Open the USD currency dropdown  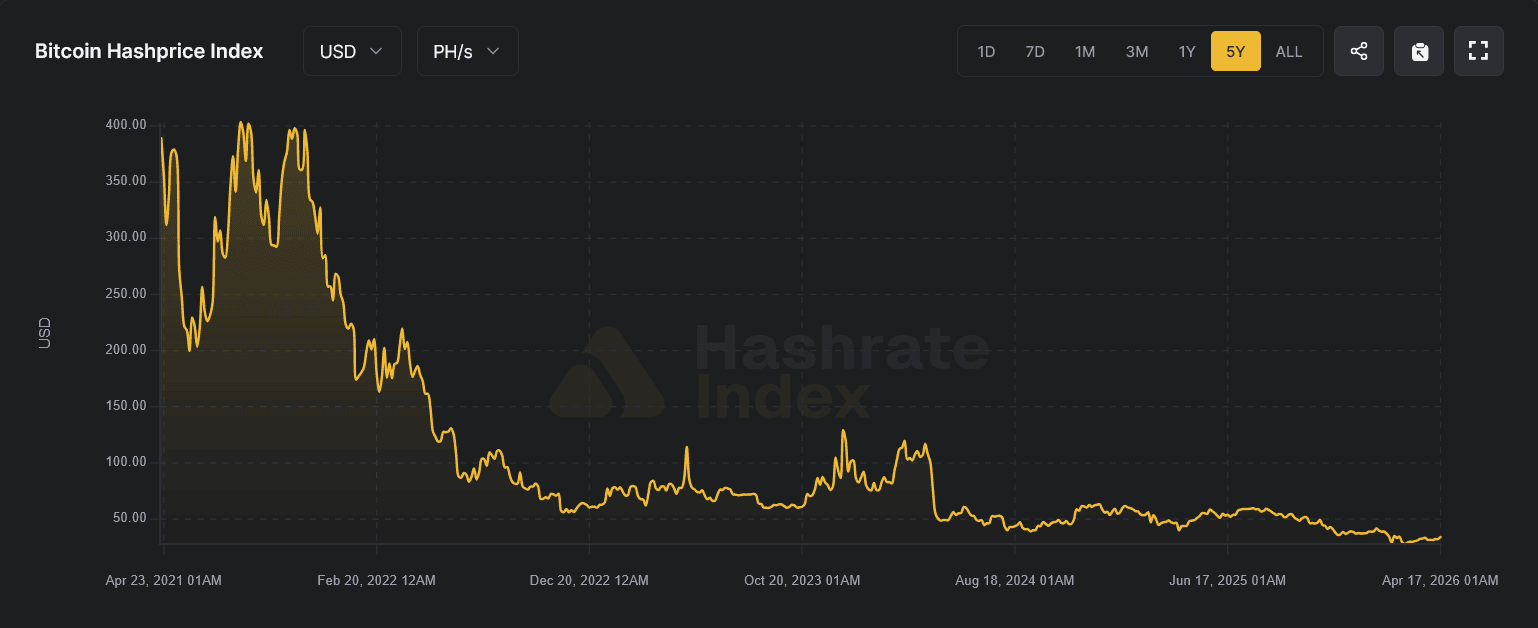coord(352,51)
